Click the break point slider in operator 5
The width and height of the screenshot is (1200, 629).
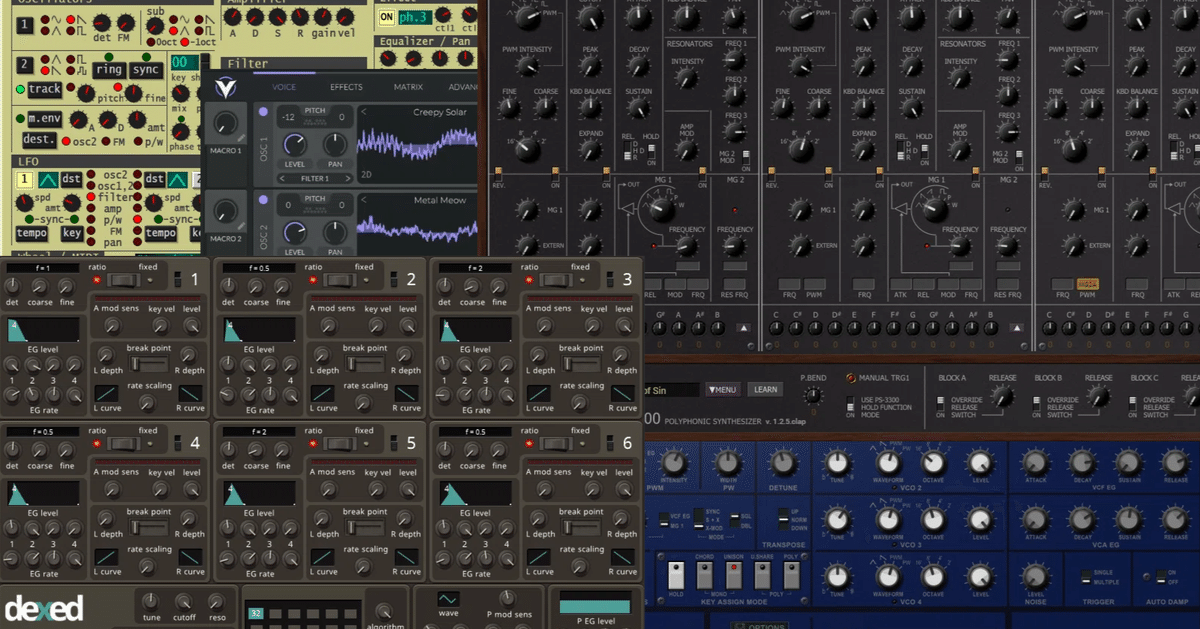click(x=366, y=525)
